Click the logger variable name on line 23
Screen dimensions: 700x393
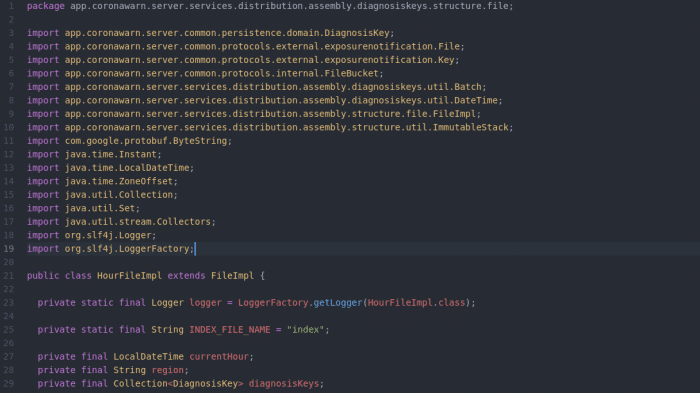click(x=205, y=303)
